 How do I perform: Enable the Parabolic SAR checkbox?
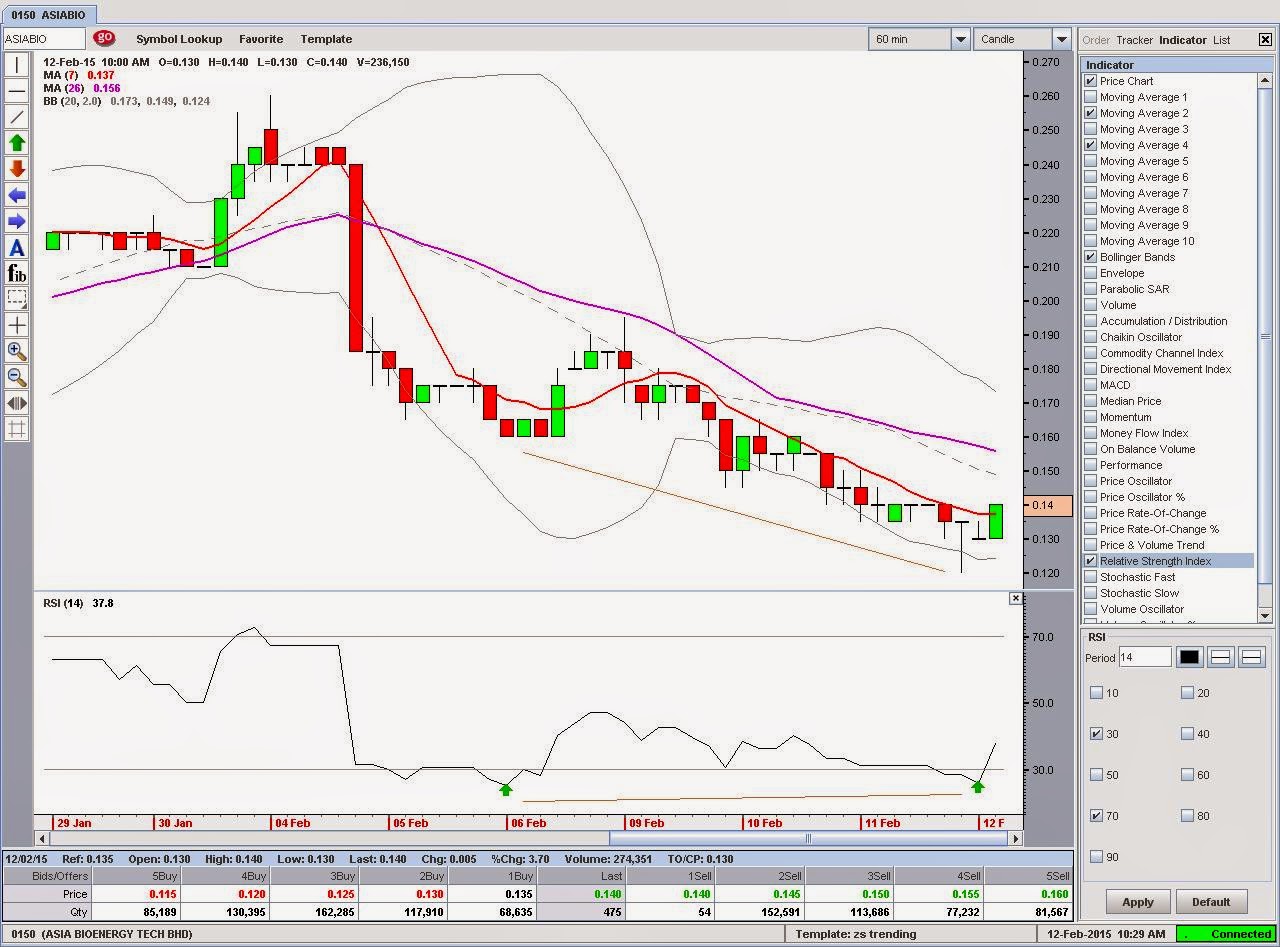tap(1091, 289)
